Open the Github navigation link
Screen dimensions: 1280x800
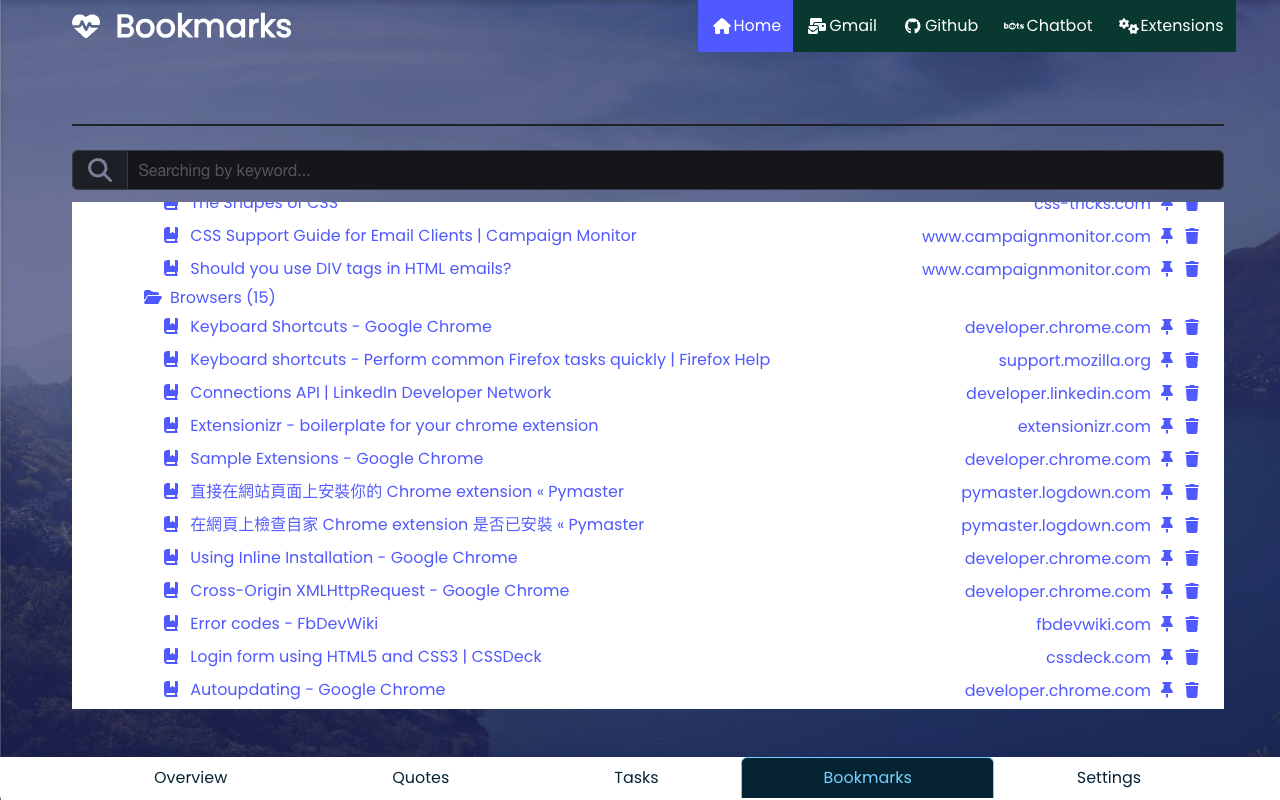pyautogui.click(x=941, y=26)
